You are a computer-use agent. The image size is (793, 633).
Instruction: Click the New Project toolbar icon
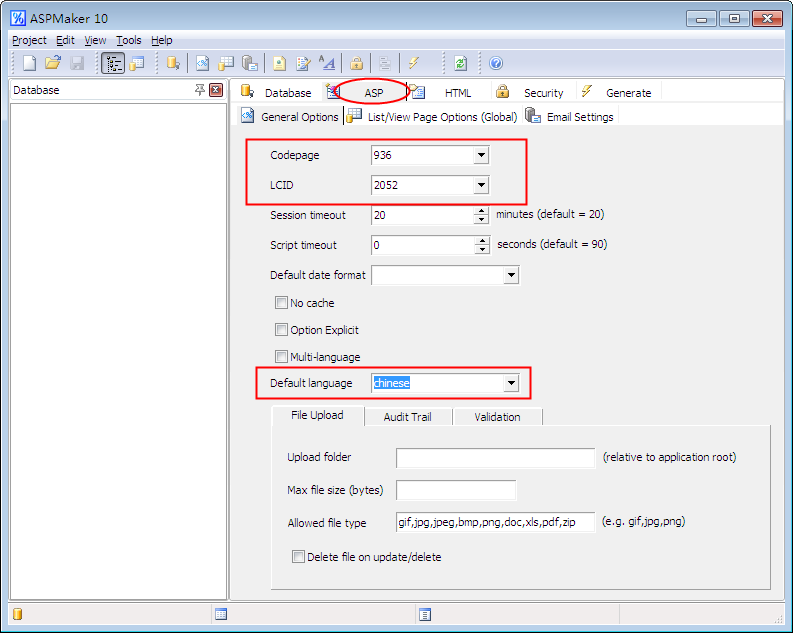pos(29,63)
